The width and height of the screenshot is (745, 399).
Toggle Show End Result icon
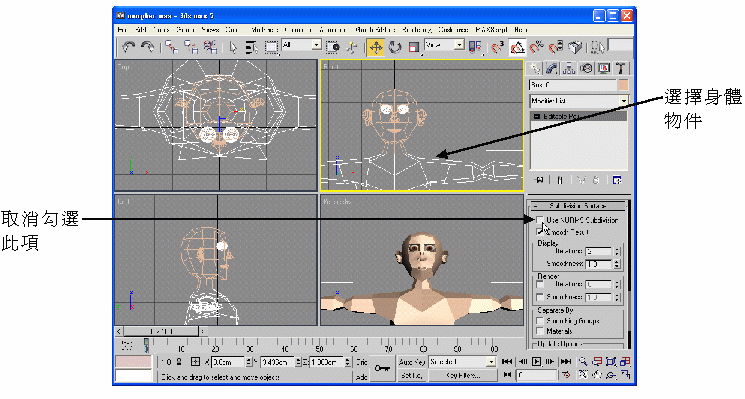point(560,180)
